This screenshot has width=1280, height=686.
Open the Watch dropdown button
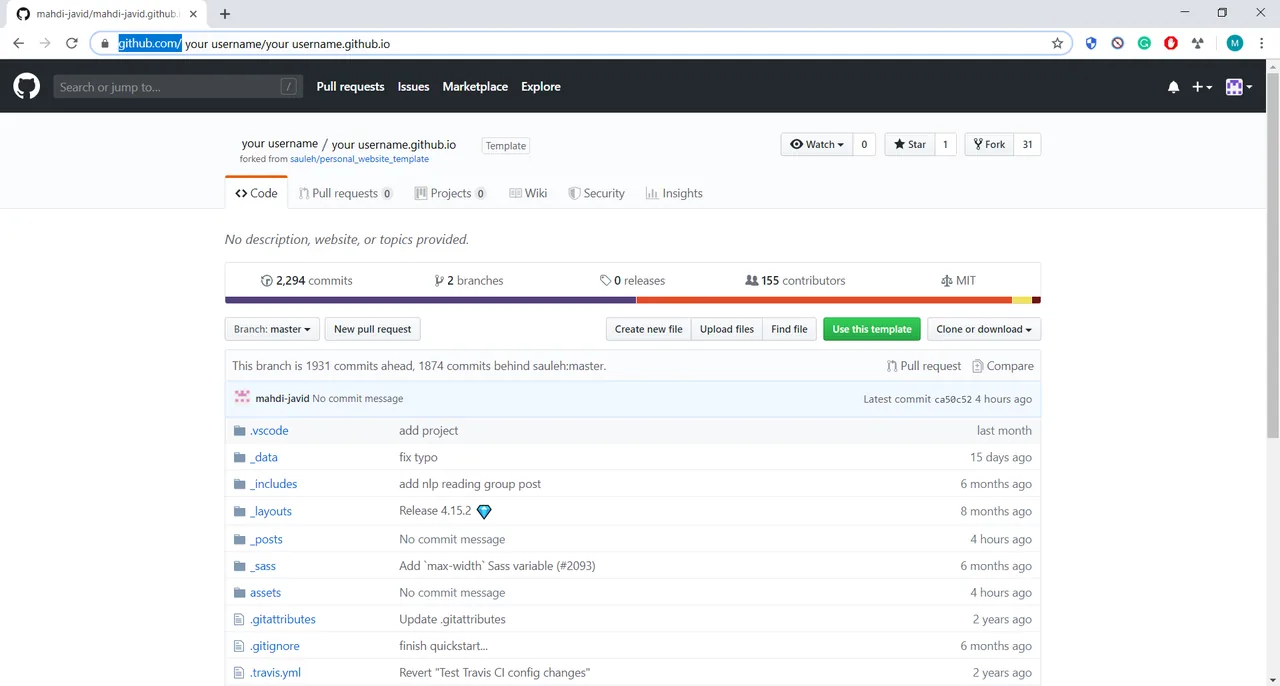pyautogui.click(x=816, y=144)
